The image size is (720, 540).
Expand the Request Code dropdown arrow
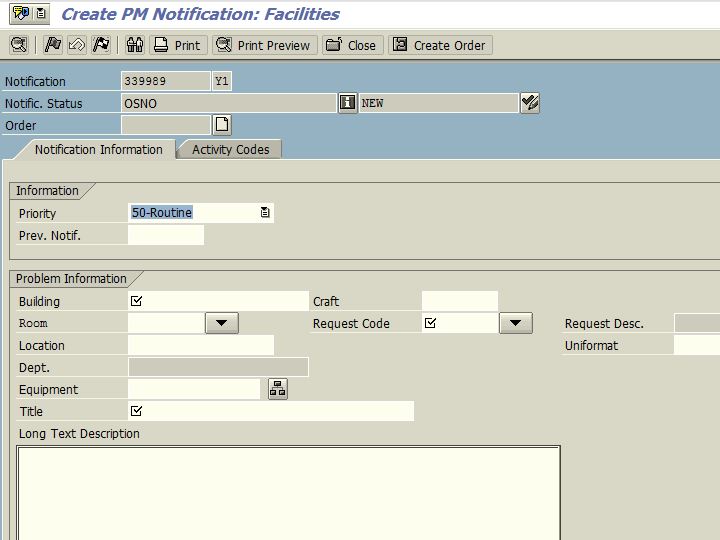pyautogui.click(x=515, y=323)
